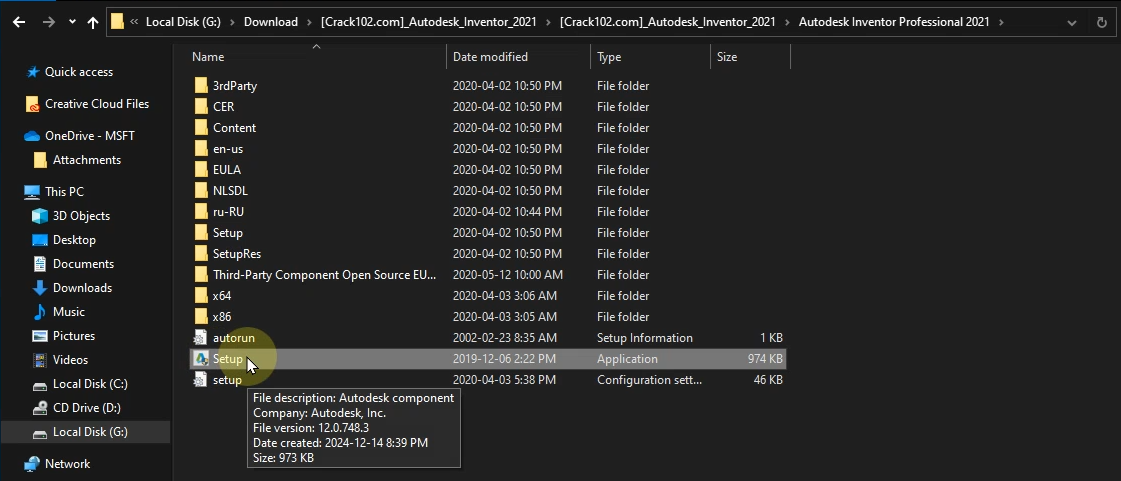Select the autorun setup information file
This screenshot has height=481, width=1121.
pyautogui.click(x=233, y=338)
